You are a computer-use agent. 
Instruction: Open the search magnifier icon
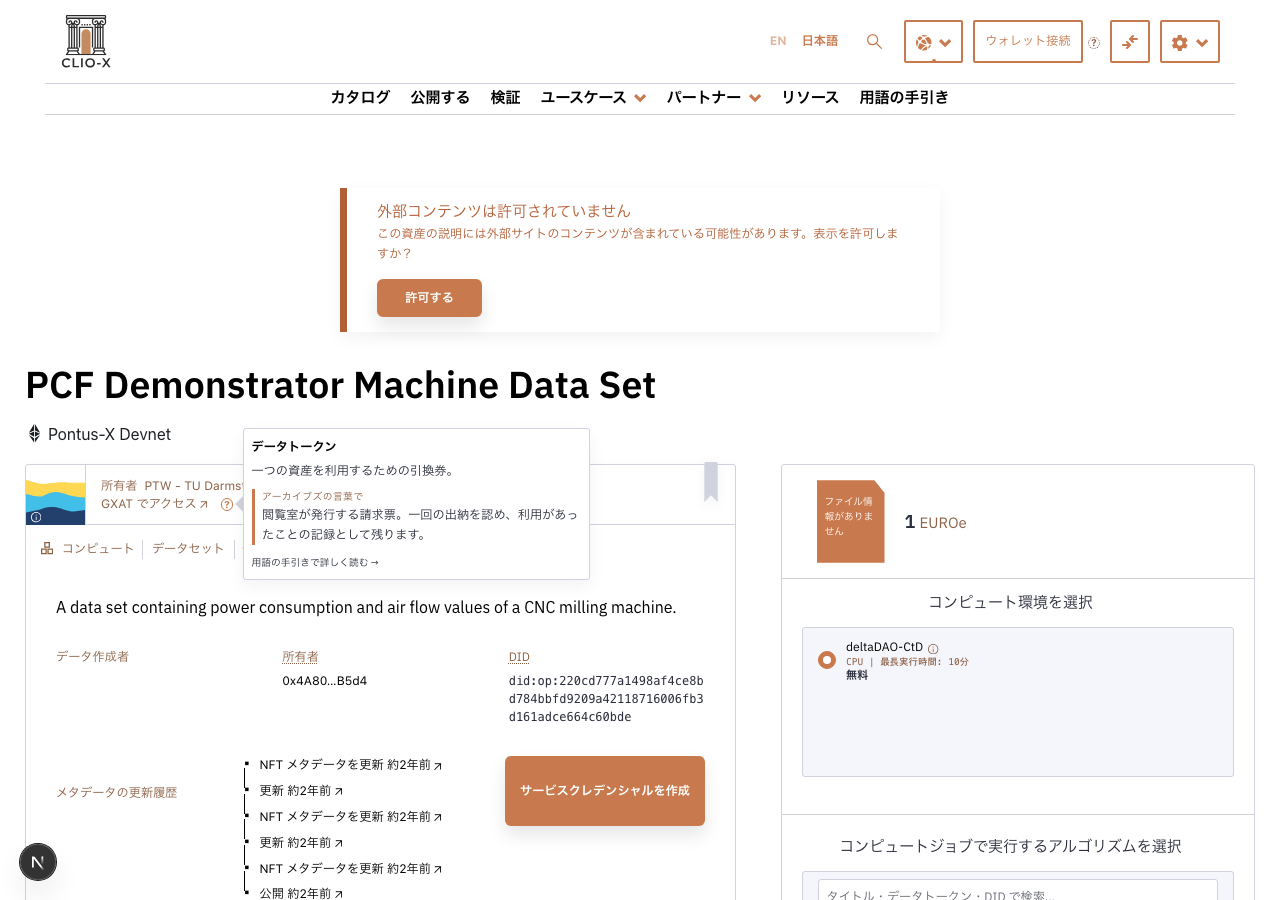pos(874,41)
